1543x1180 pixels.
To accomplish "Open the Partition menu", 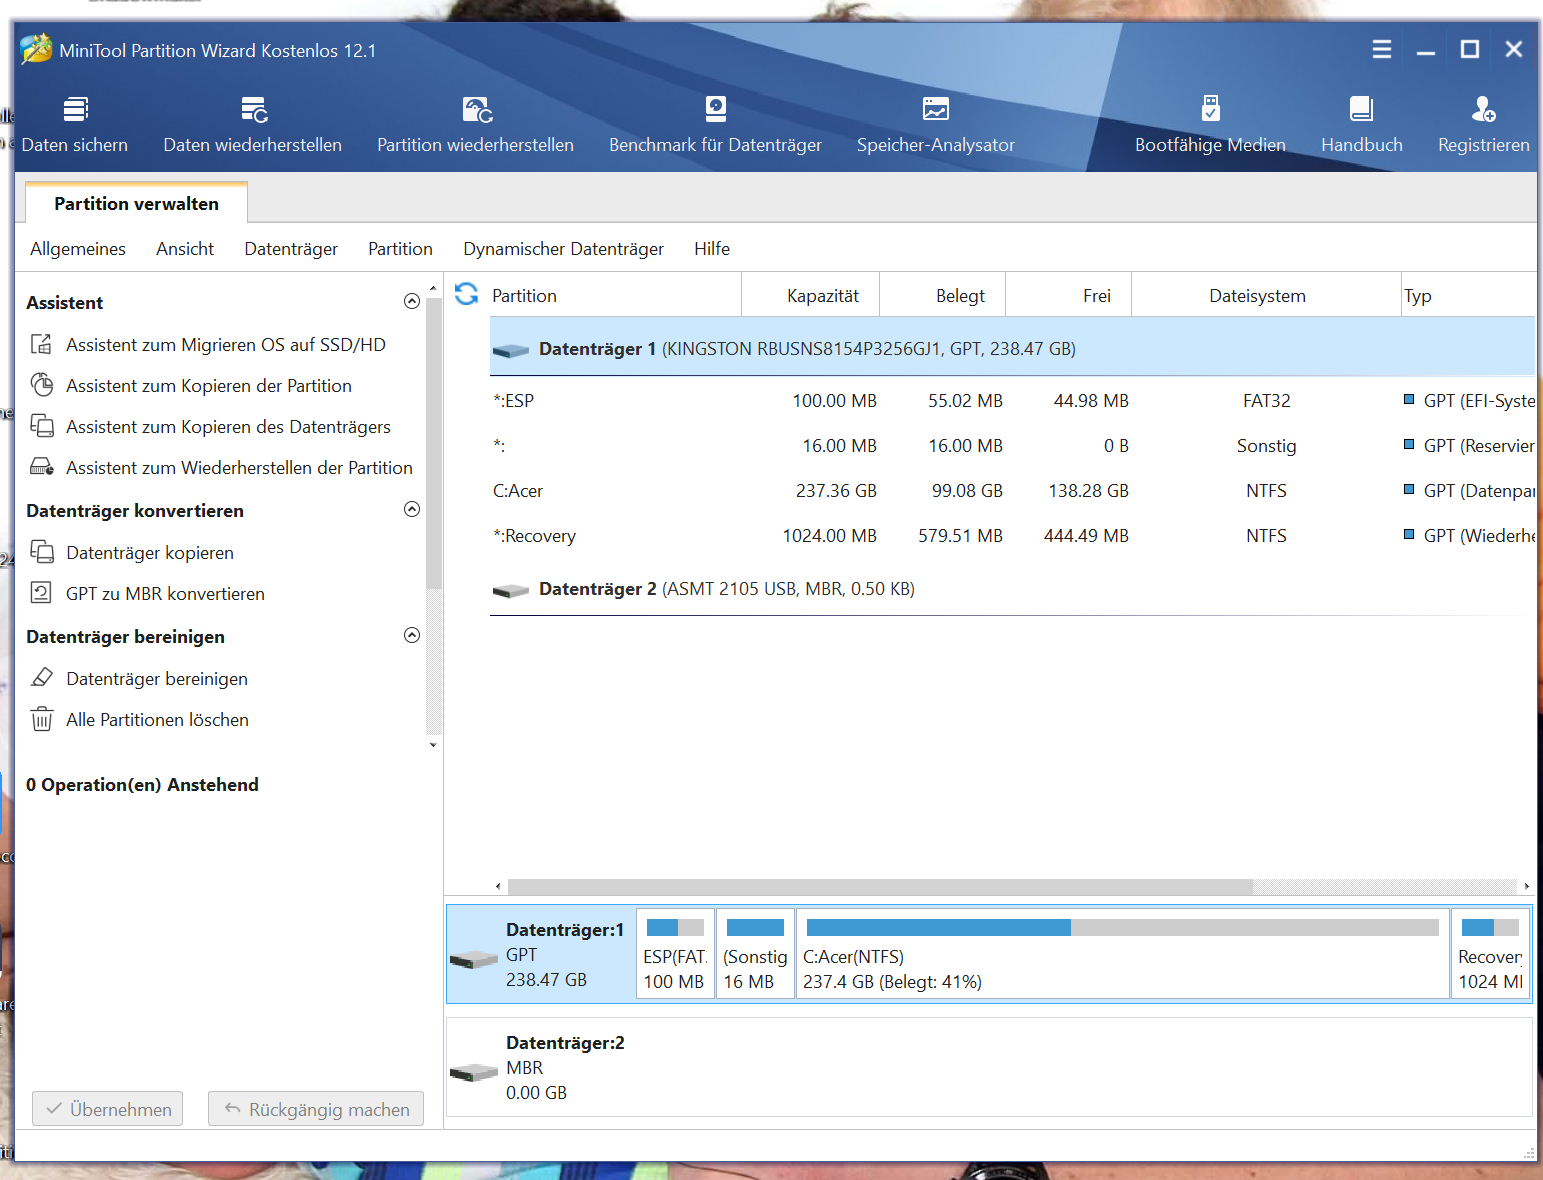I will (400, 249).
